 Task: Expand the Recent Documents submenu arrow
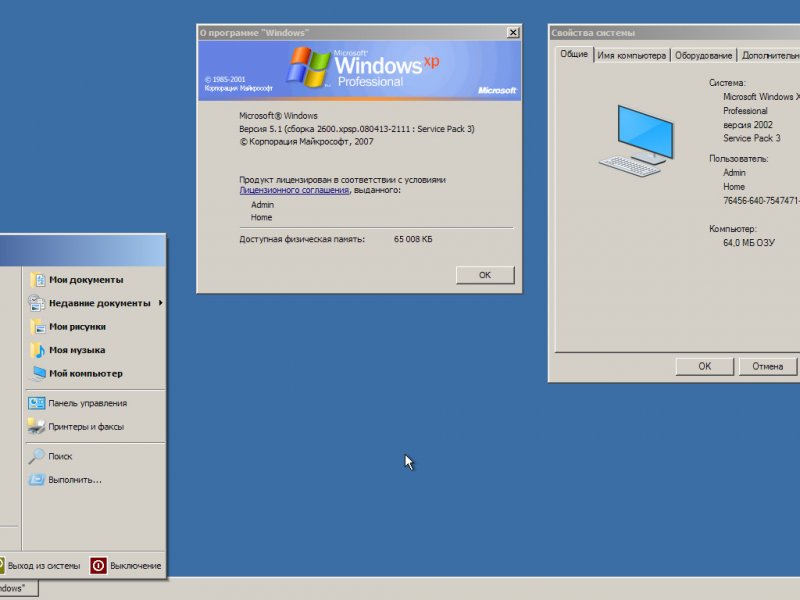pyautogui.click(x=160, y=303)
